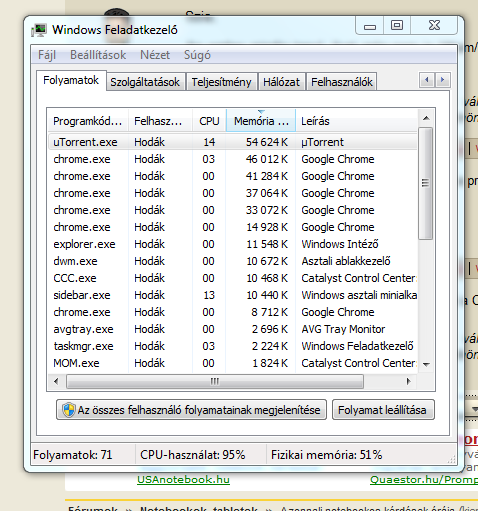
Task: Select the avgtray.exe process
Action: (232, 329)
